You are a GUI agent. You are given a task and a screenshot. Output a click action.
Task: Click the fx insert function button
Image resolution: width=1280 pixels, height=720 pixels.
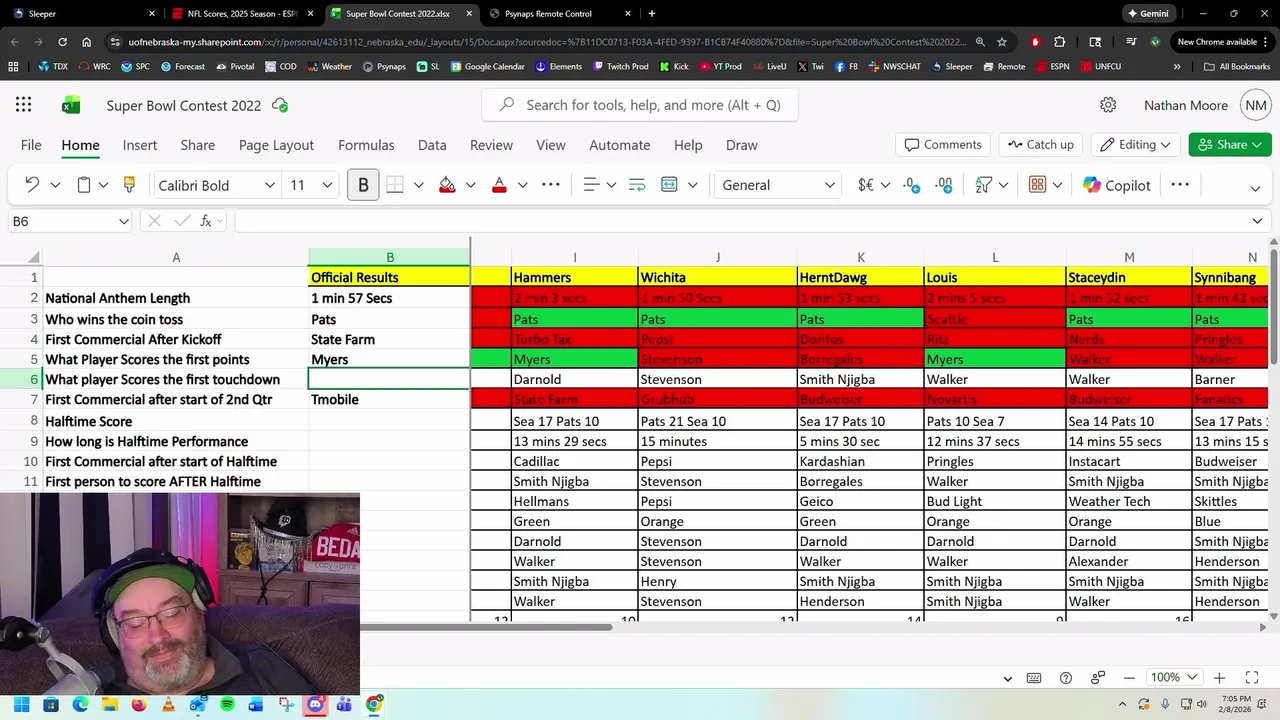(x=206, y=221)
